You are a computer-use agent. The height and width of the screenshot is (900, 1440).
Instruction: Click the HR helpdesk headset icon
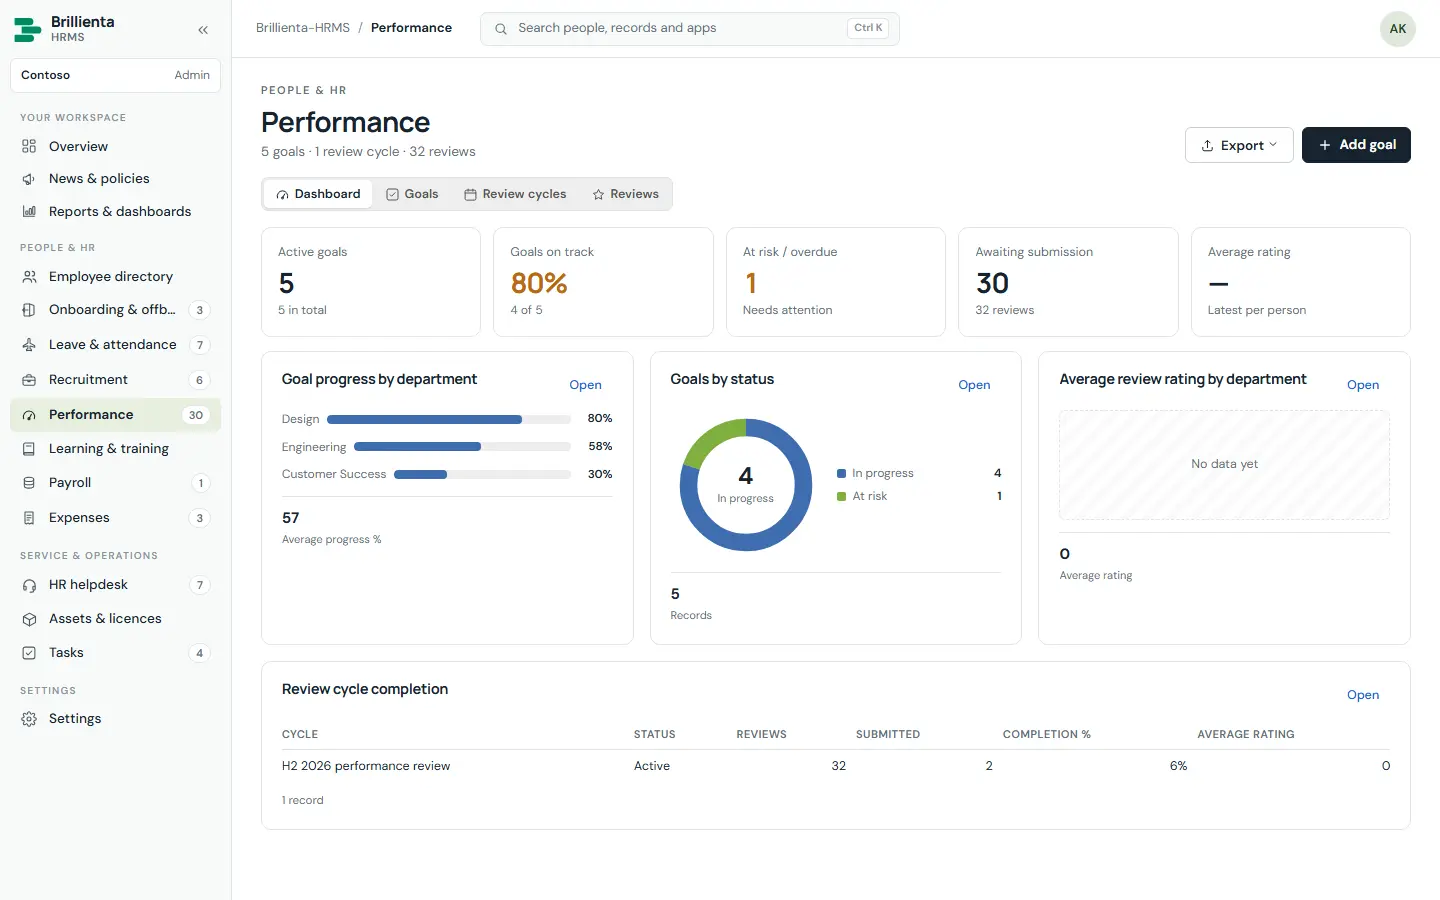[29, 585]
